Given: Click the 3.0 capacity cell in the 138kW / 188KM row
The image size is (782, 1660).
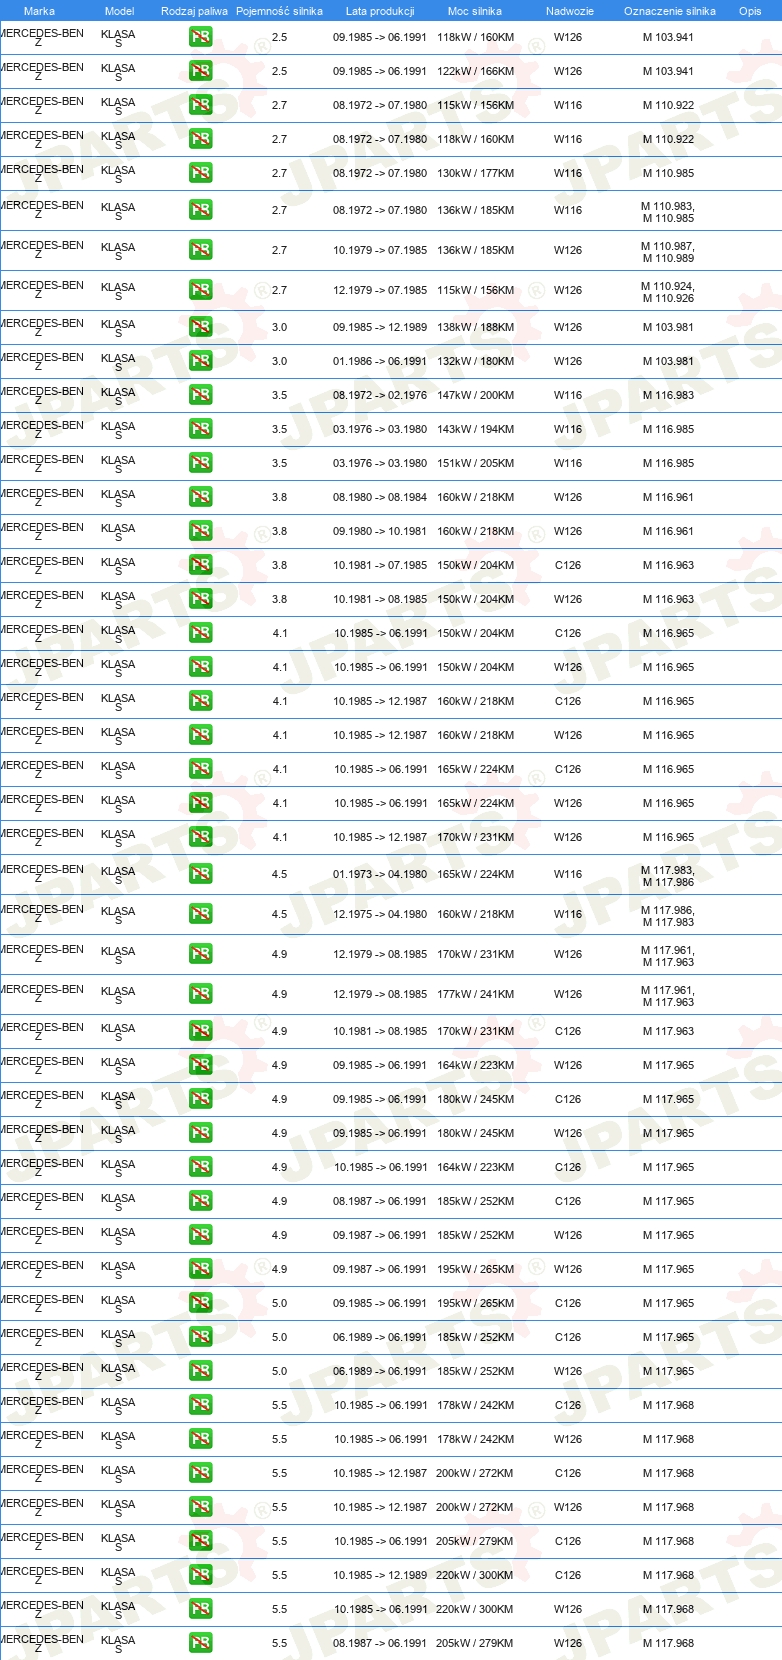Looking at the screenshot, I should coord(279,328).
